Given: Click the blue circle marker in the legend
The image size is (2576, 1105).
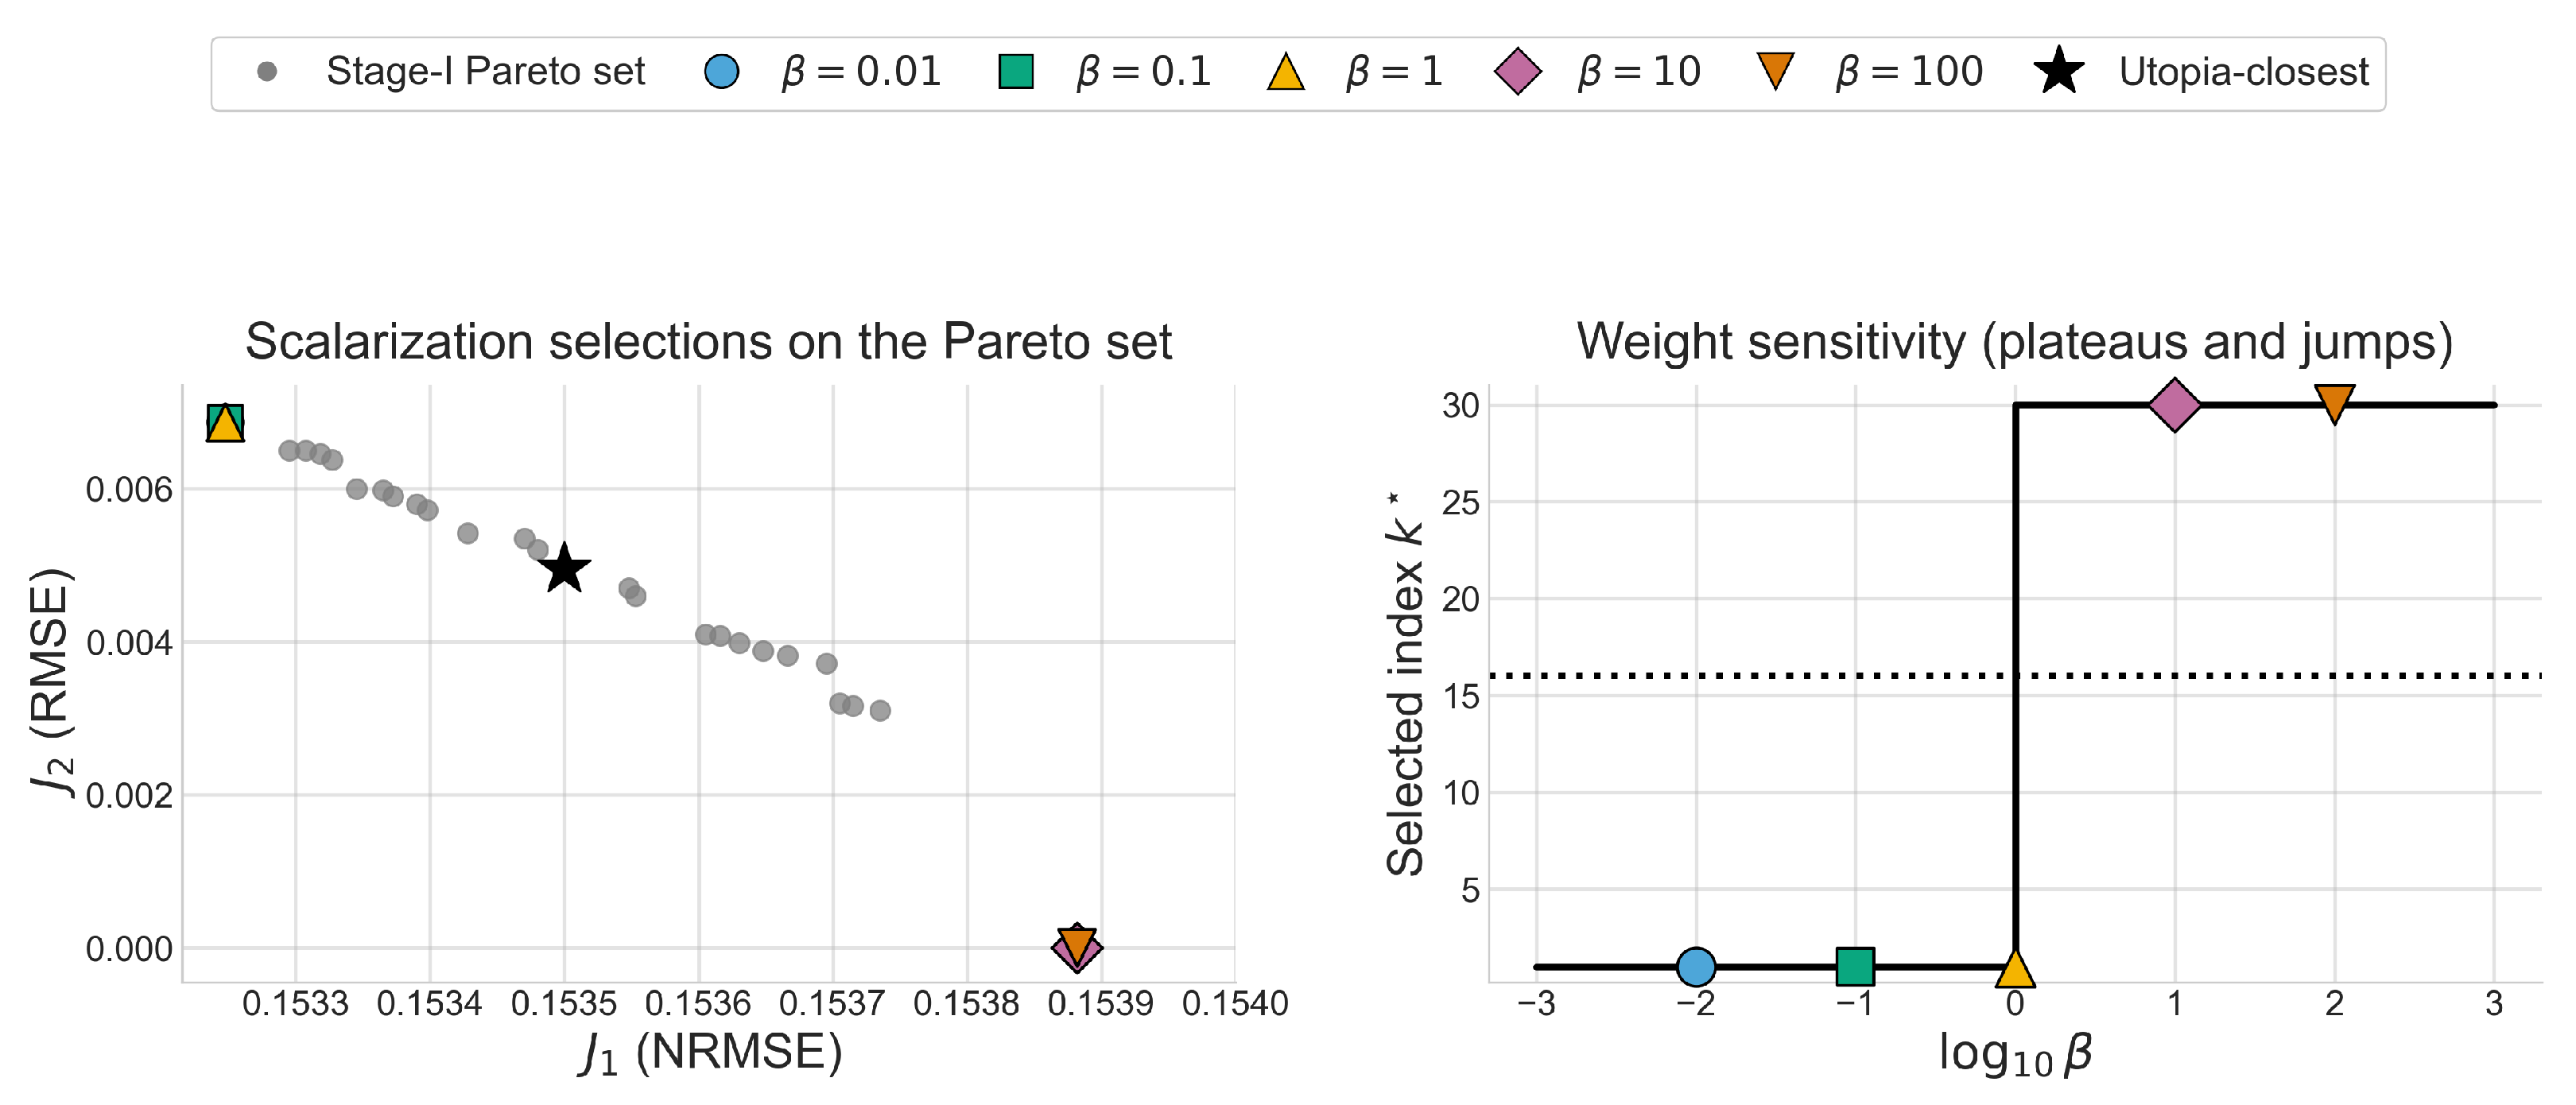Looking at the screenshot, I should pos(721,72).
